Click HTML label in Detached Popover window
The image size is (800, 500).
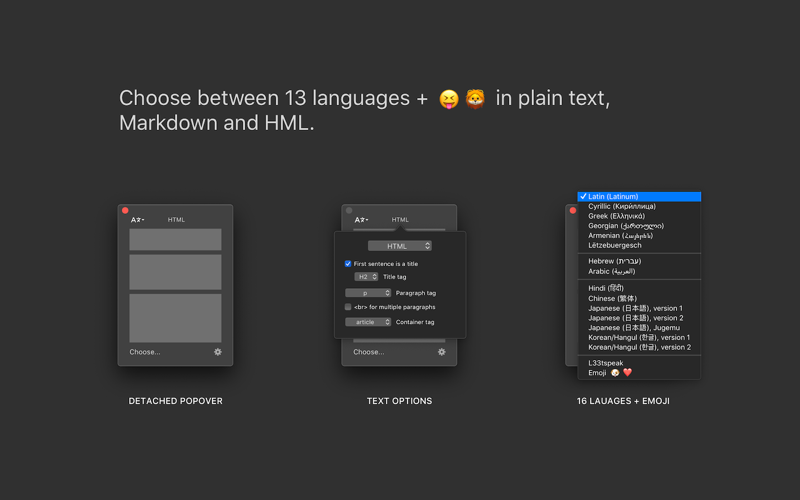(x=177, y=220)
